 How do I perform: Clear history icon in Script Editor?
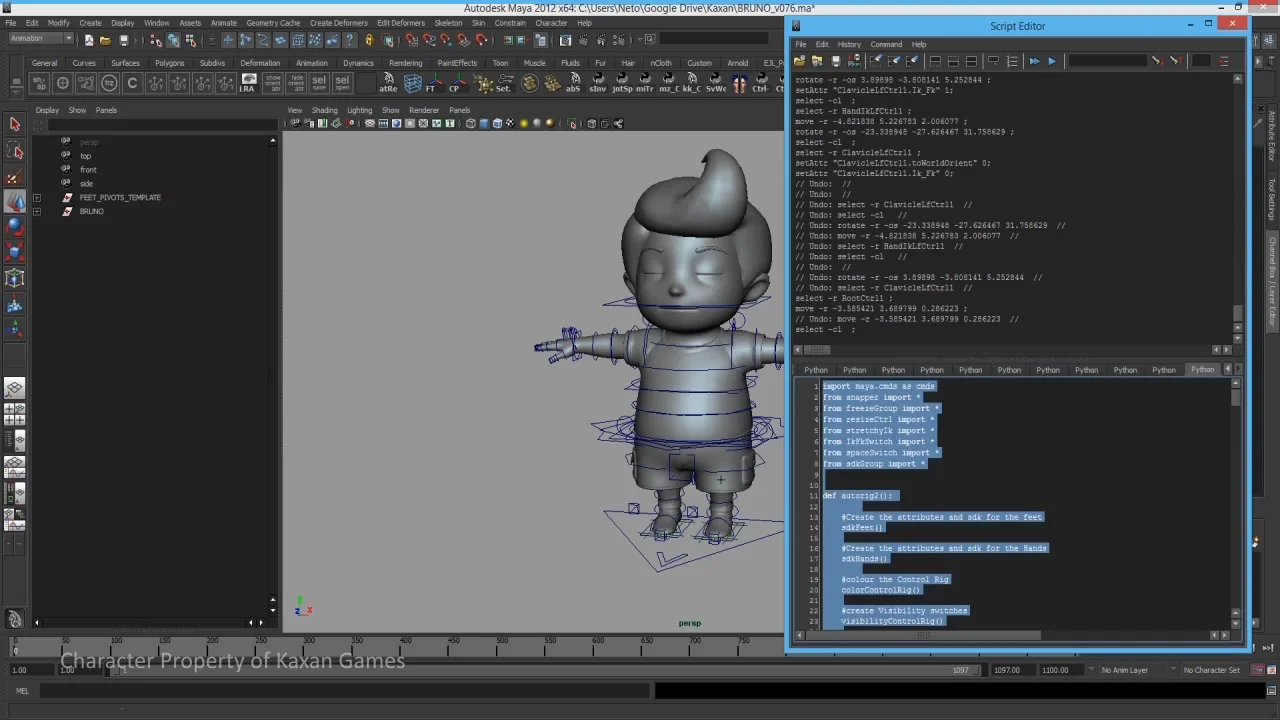(877, 61)
